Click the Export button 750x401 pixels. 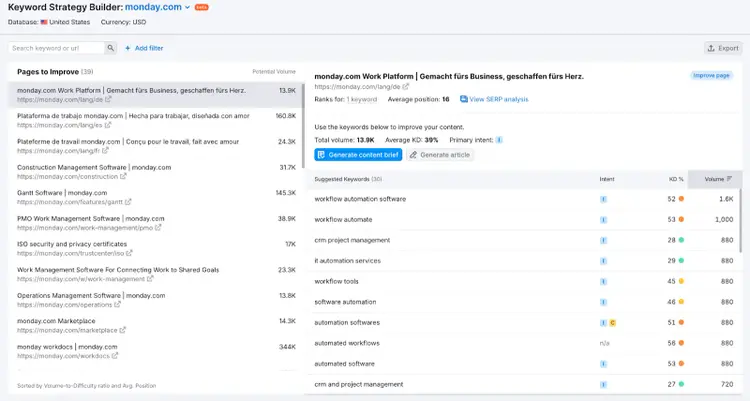[723, 48]
